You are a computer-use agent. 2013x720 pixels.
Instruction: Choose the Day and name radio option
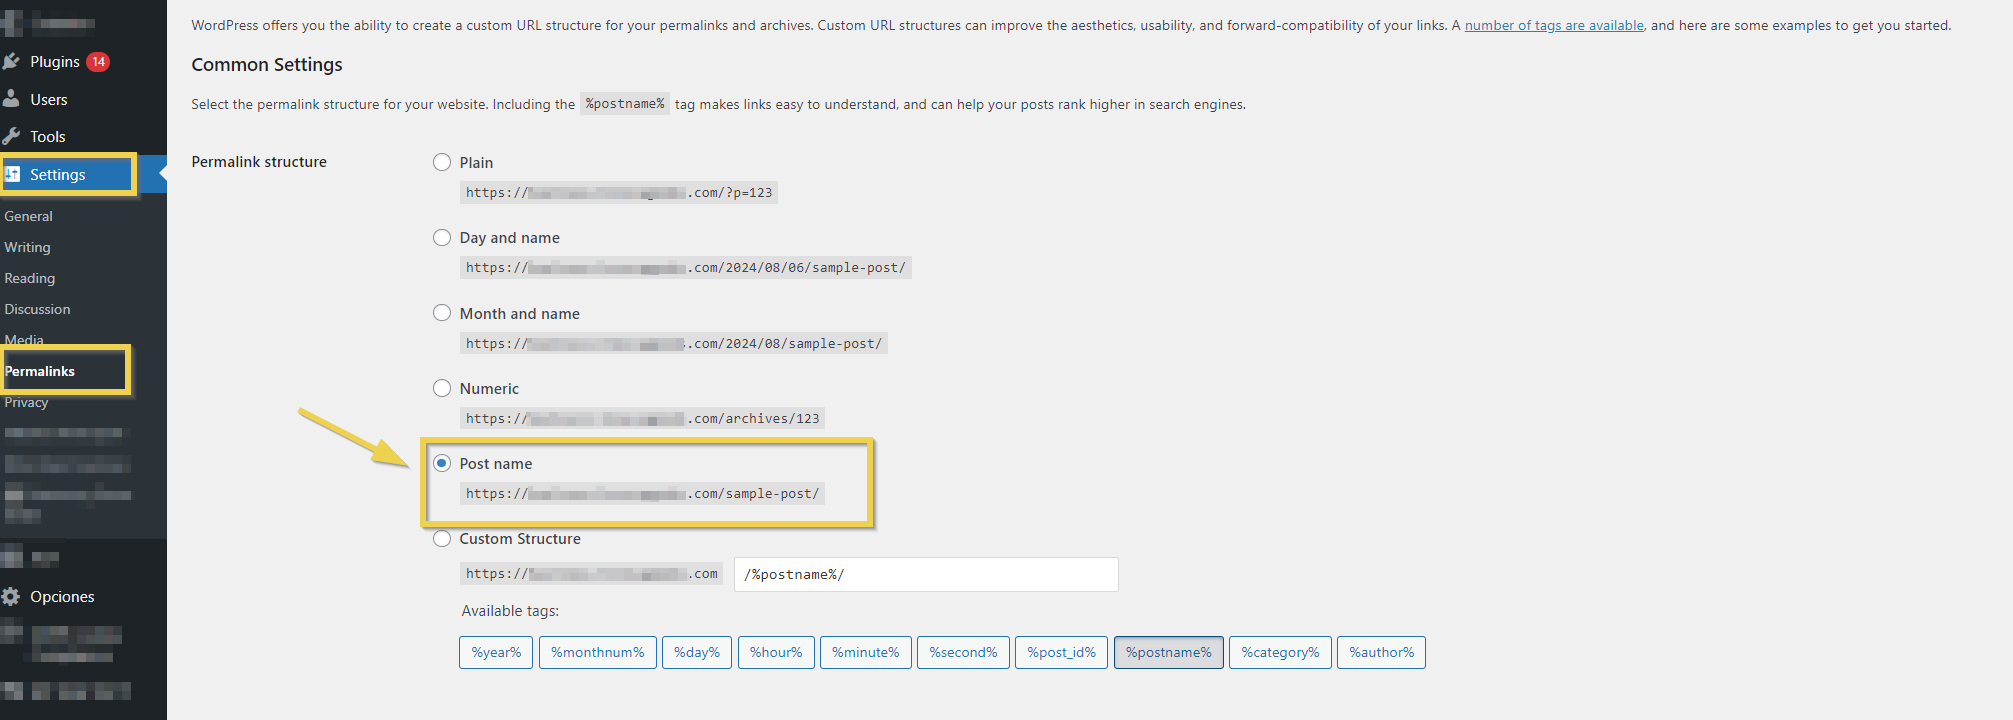442,237
